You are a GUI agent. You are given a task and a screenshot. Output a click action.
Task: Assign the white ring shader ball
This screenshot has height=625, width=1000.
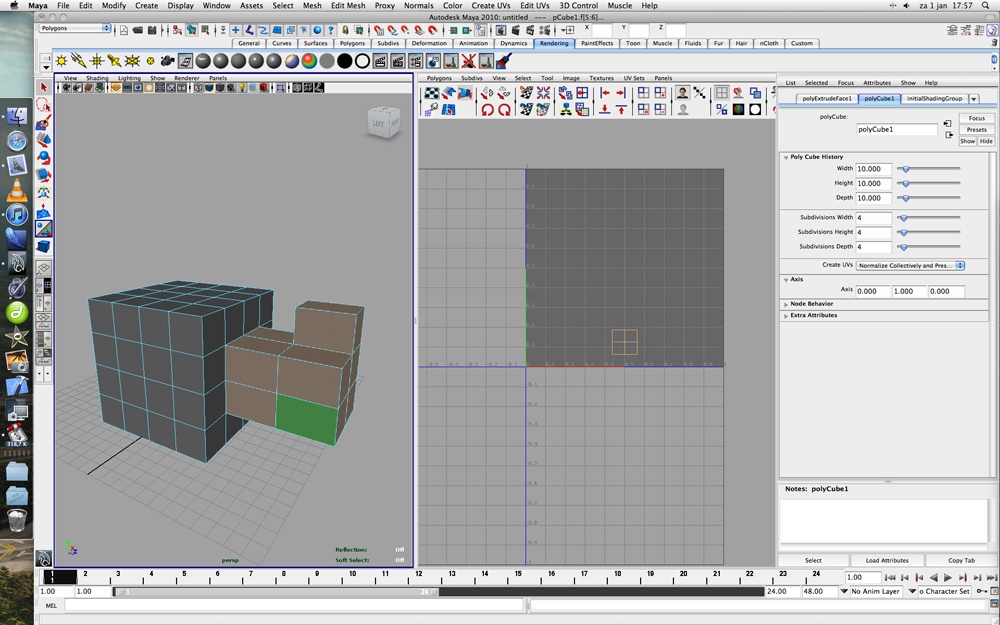point(362,61)
